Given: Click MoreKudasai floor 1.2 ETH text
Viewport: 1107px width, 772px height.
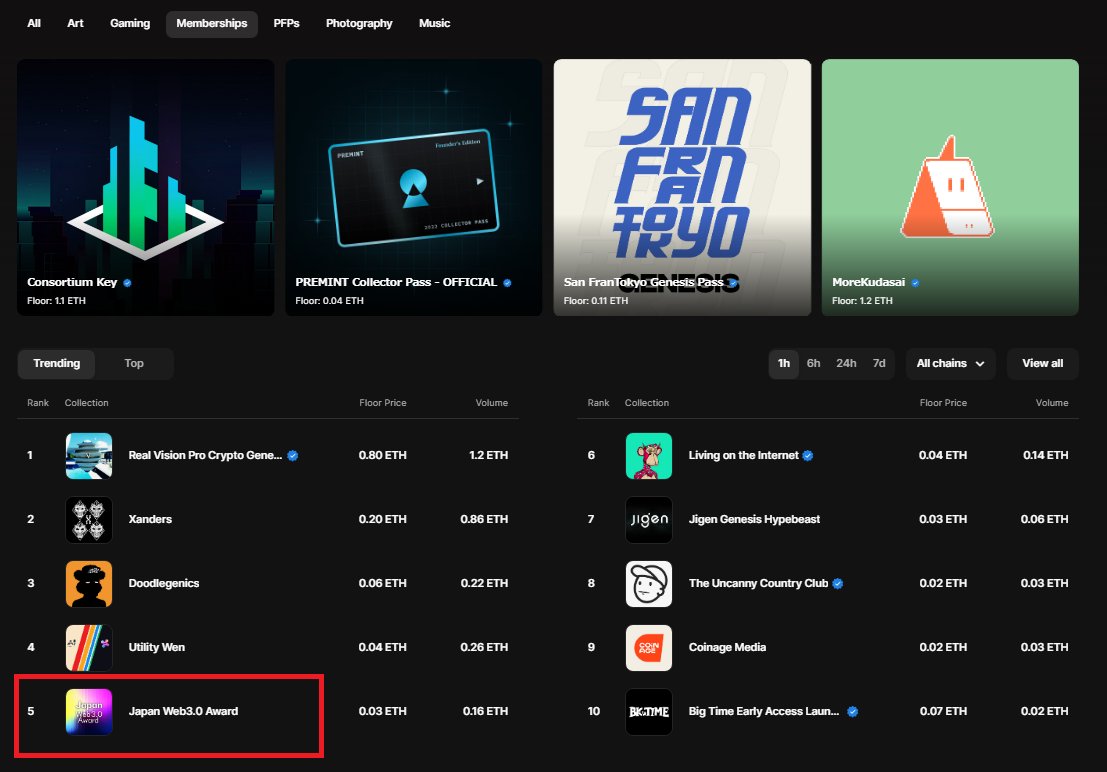Looking at the screenshot, I should [x=862, y=301].
